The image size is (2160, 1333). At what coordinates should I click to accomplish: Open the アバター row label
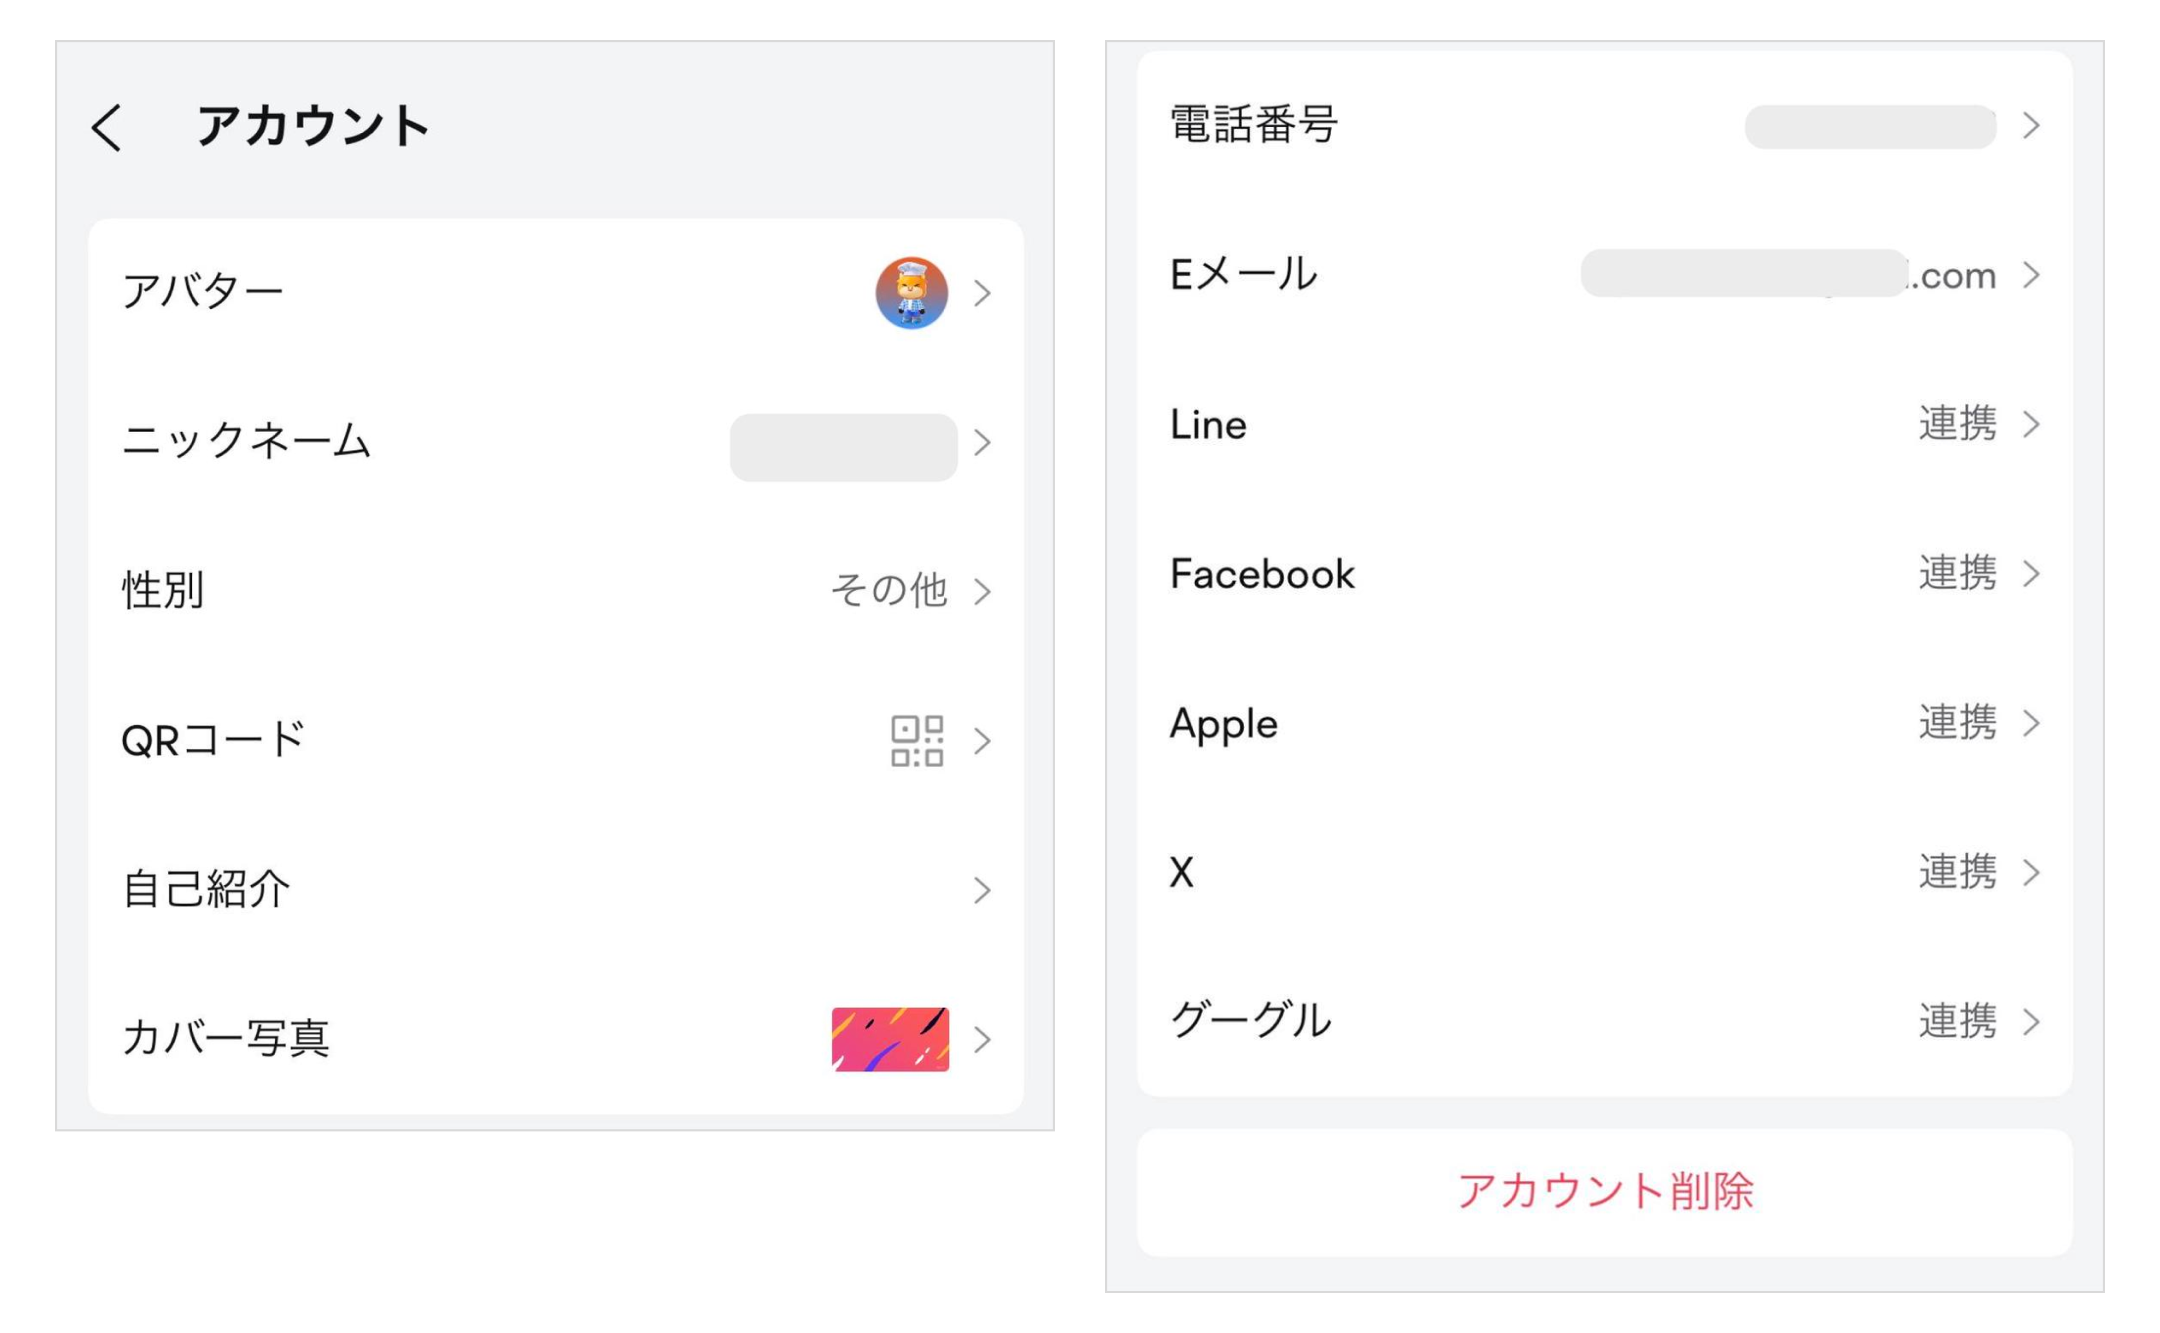(x=203, y=292)
